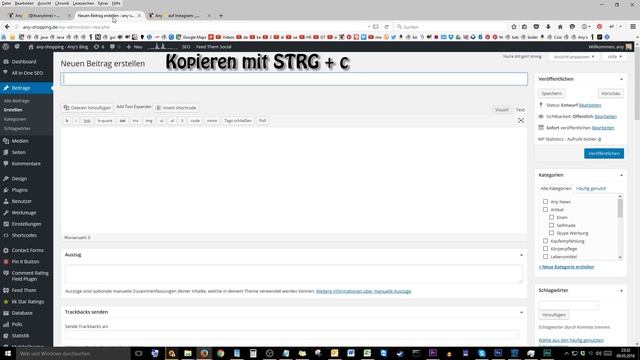Bookmark this page with the star icon
This screenshot has height=360, width=640.
[514, 27]
